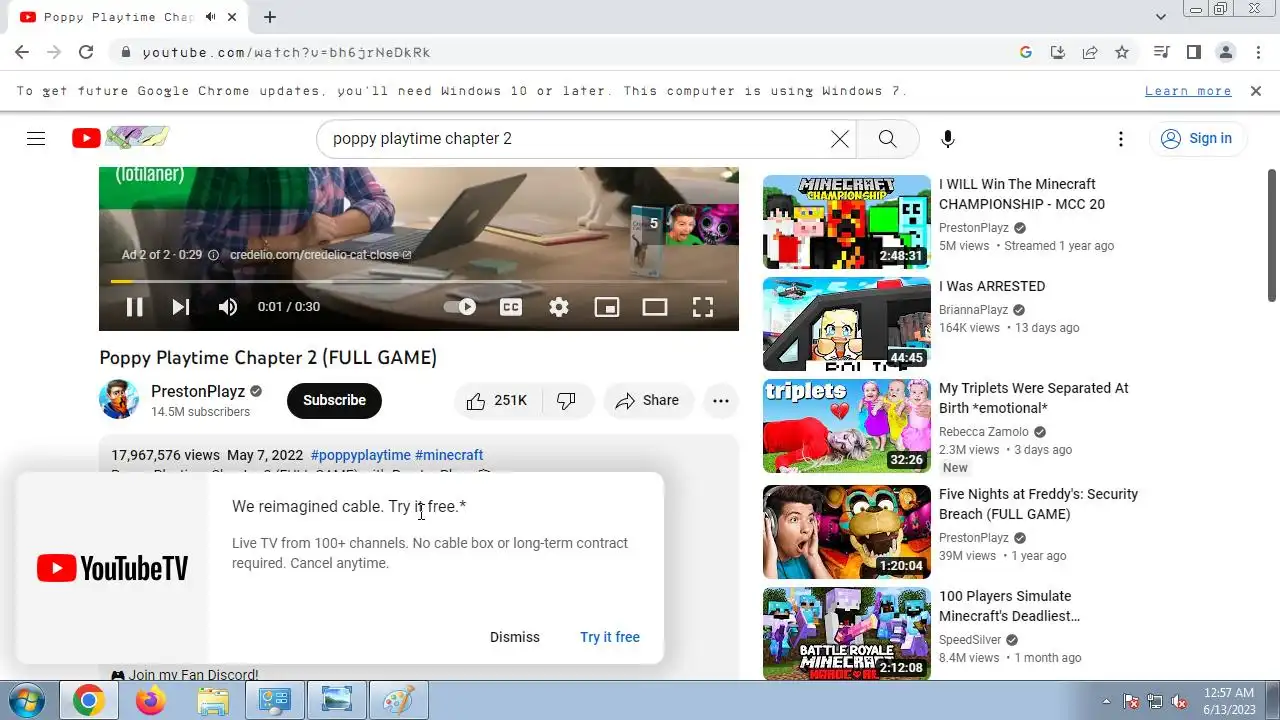1280x720 pixels.
Task: Click the browser address bar
Action: [x=560, y=52]
